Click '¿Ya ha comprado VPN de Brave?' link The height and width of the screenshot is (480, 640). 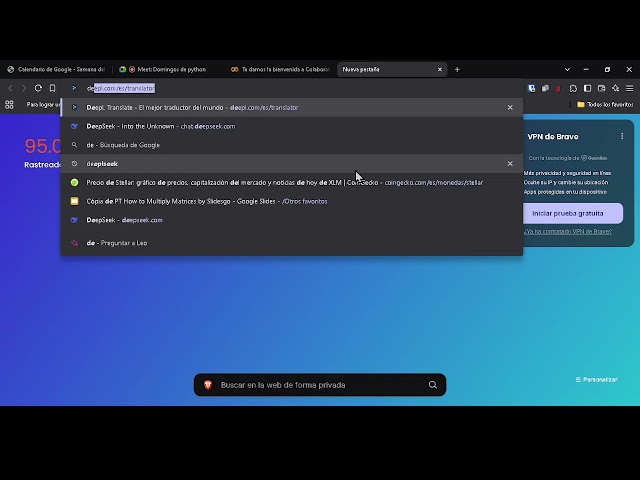tap(568, 231)
